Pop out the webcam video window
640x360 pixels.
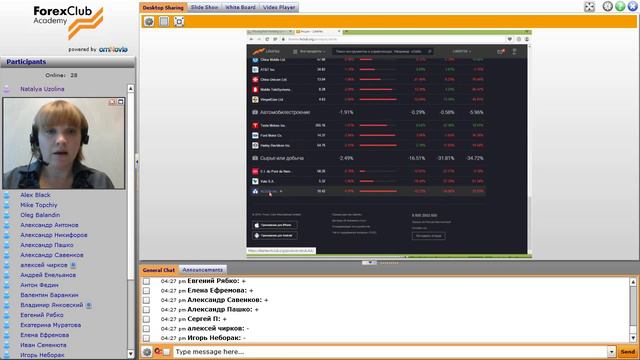120,102
